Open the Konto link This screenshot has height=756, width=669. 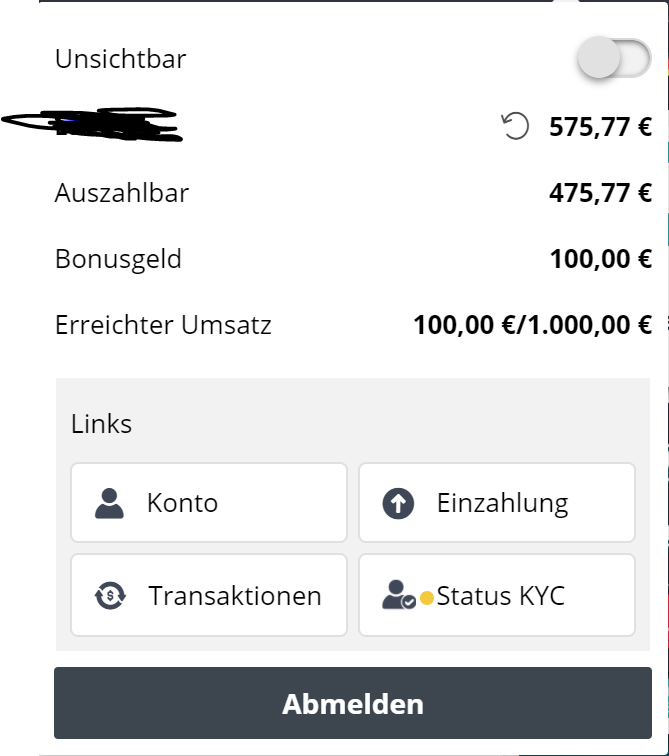(209, 502)
